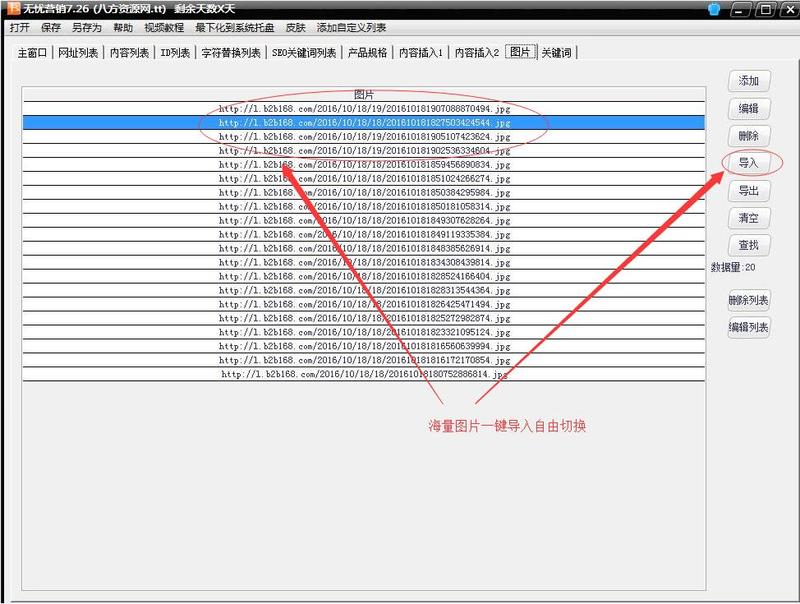Select the URL row ending 170854.jpg
The width and height of the screenshot is (800, 604).
364,360
